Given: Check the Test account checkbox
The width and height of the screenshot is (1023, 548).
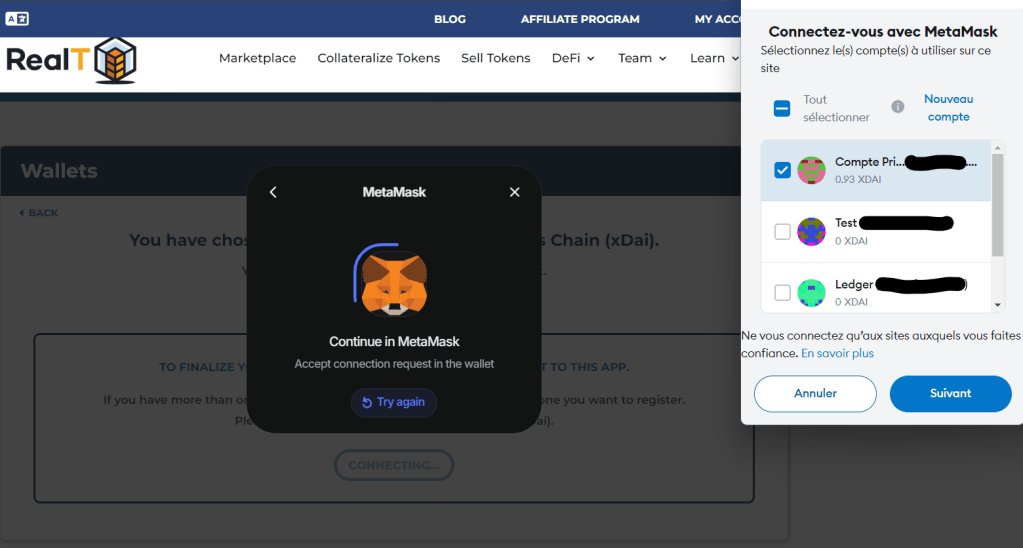Looking at the screenshot, I should pyautogui.click(x=782, y=232).
